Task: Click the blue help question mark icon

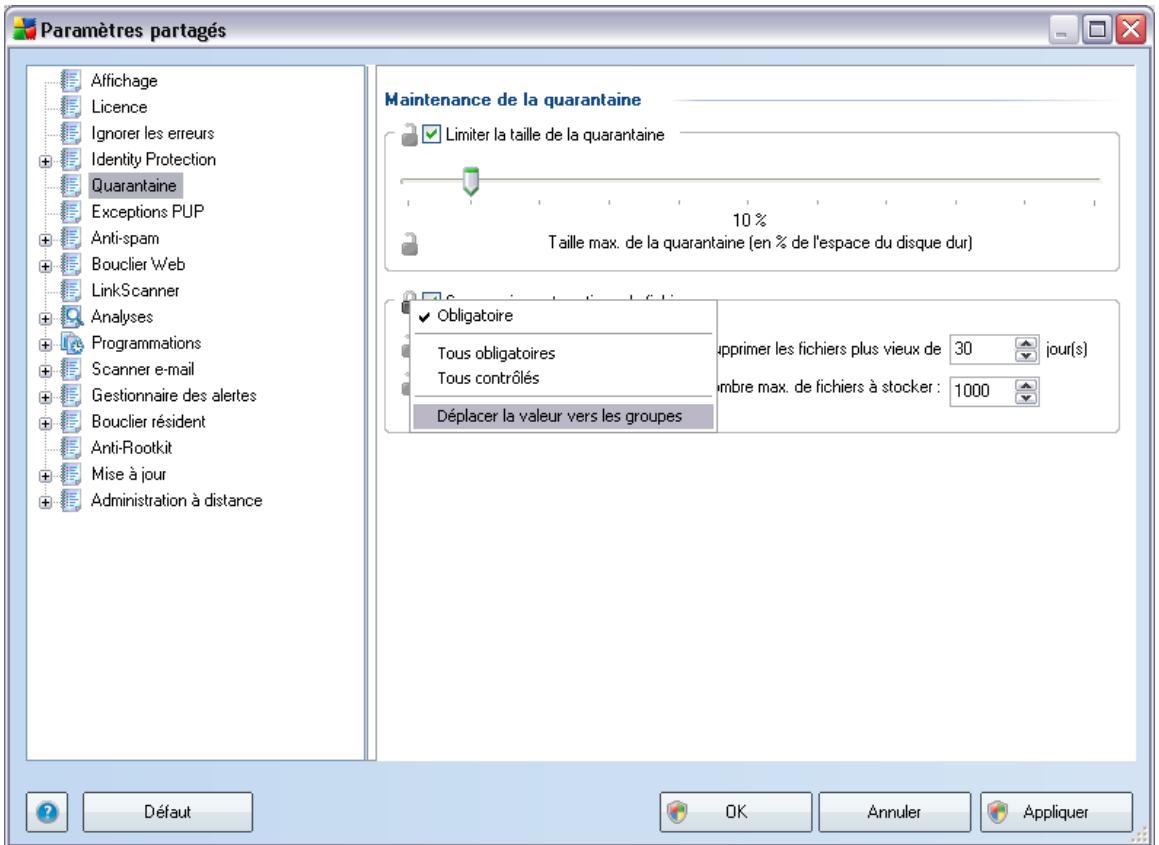Action: click(47, 812)
